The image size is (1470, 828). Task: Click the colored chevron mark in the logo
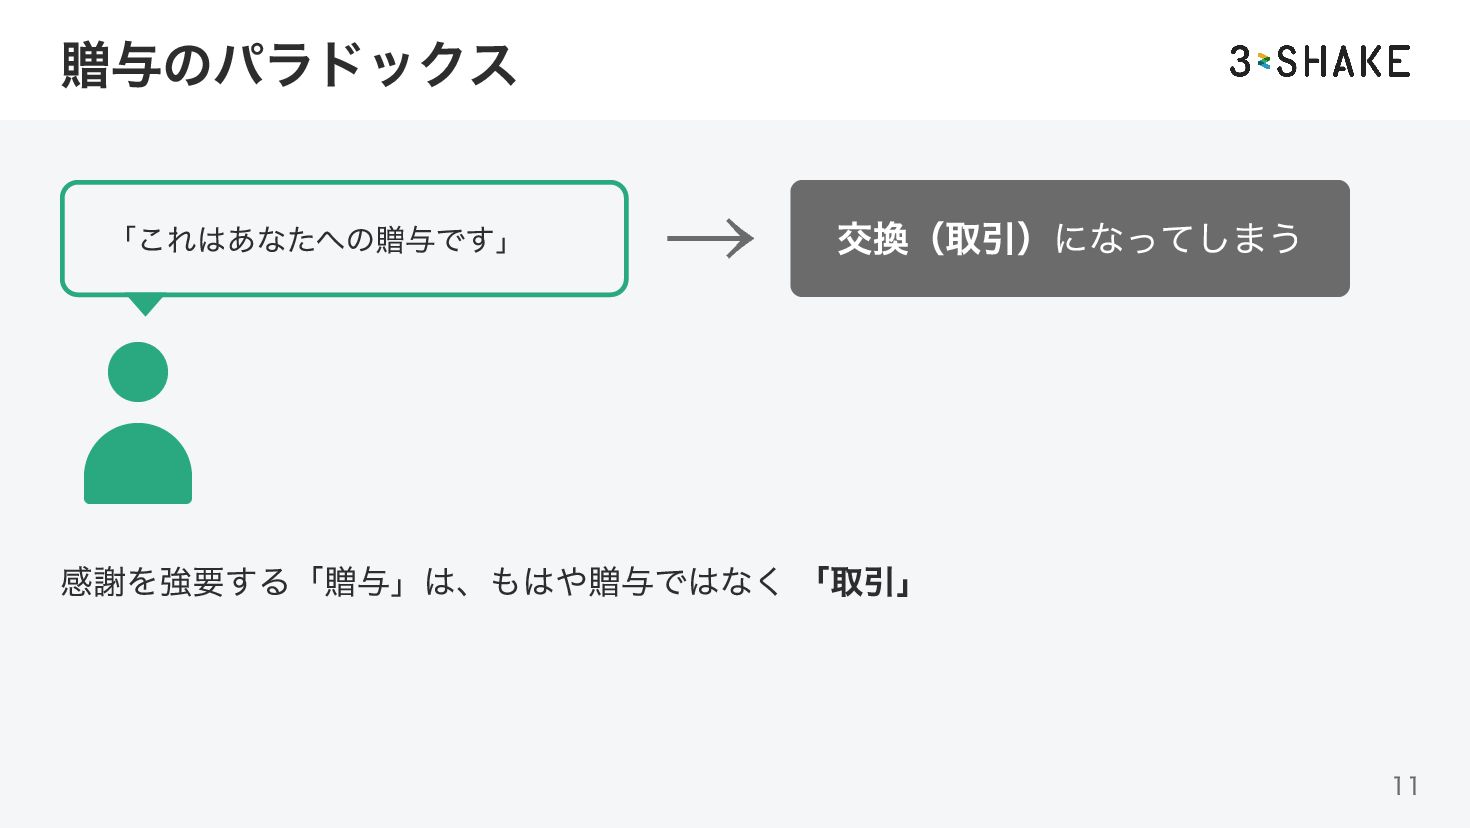[x=1264, y=62]
